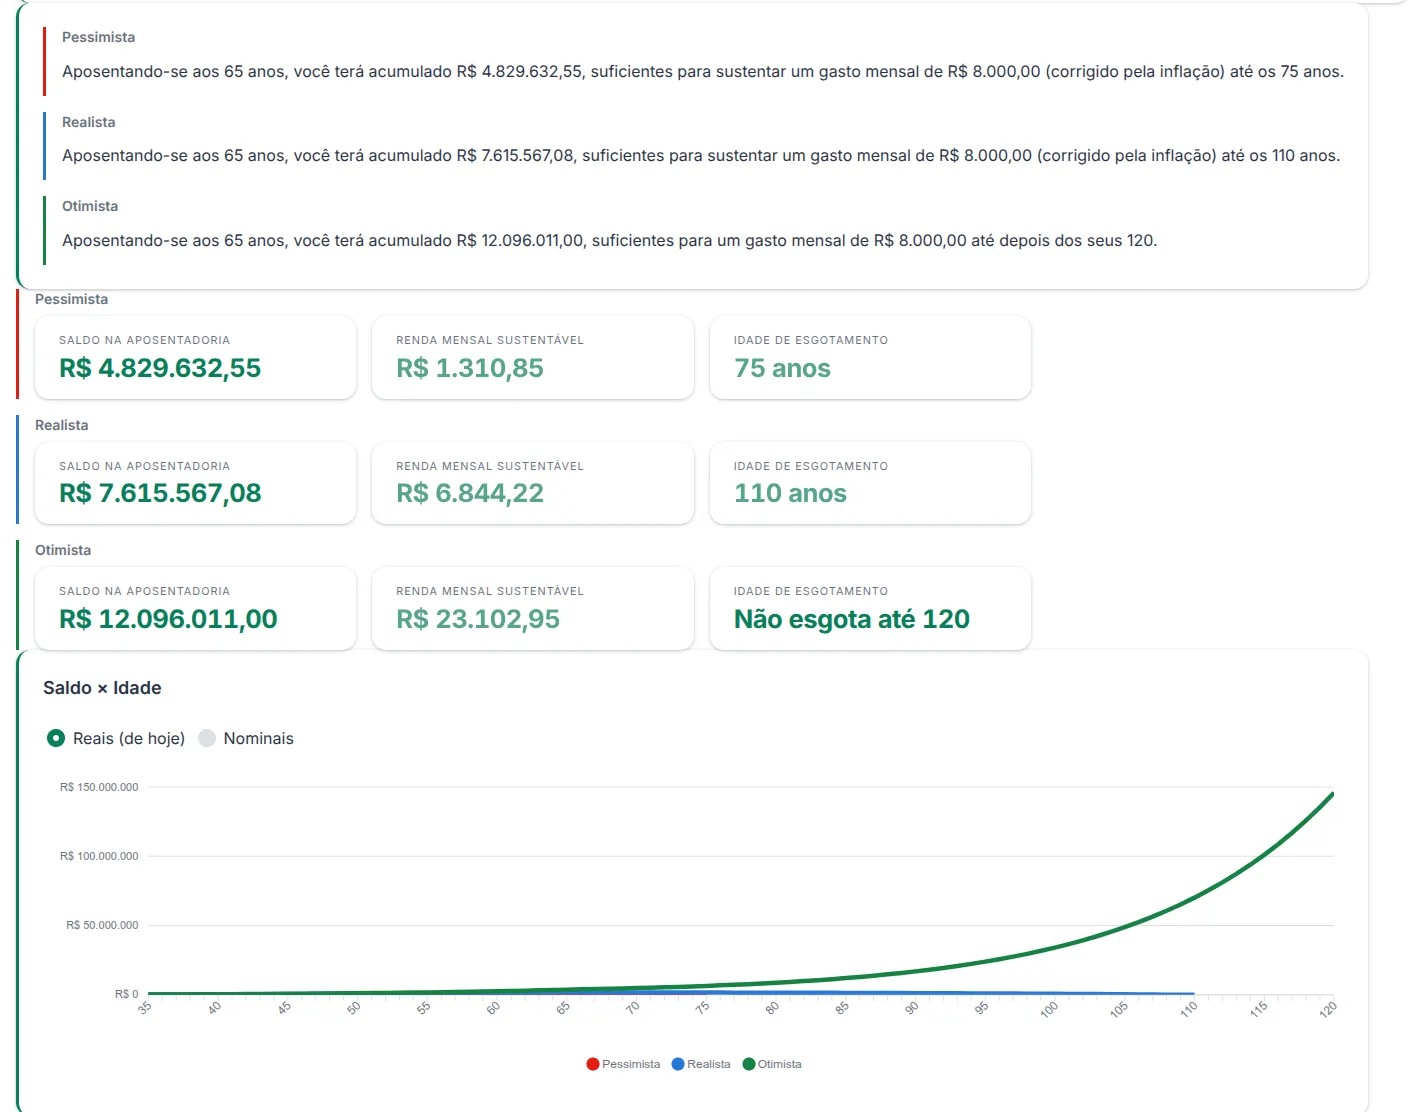The width and height of the screenshot is (1425, 1112).
Task: Click the Saldo × Idade chart title
Action: click(102, 688)
